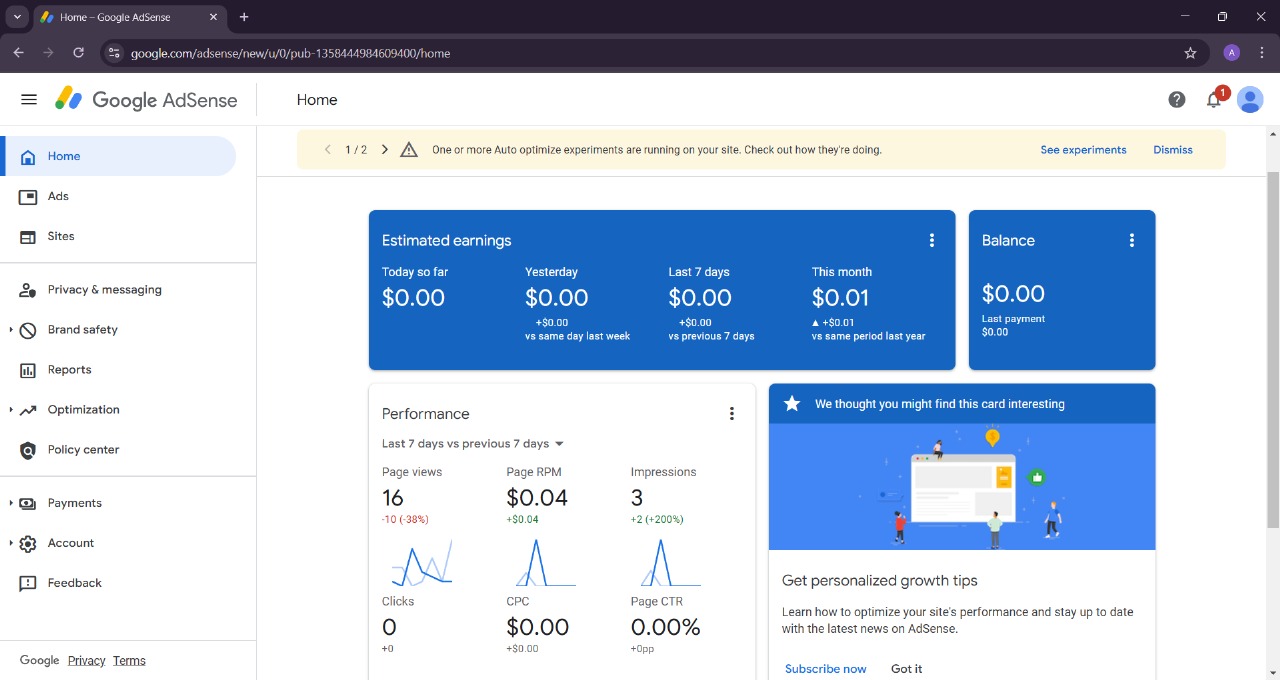Click Subscribe now on the tips card
The height and width of the screenshot is (680, 1280).
click(826, 669)
